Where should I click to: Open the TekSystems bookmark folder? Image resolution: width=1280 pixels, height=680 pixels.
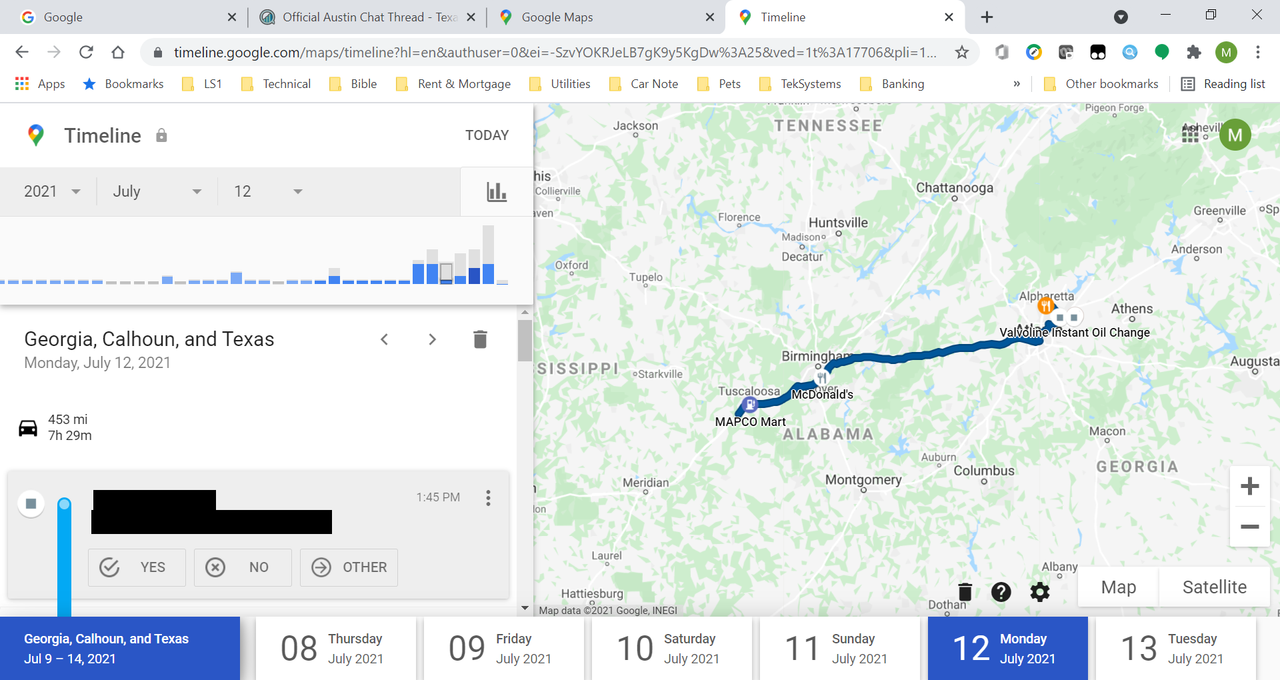tap(801, 84)
